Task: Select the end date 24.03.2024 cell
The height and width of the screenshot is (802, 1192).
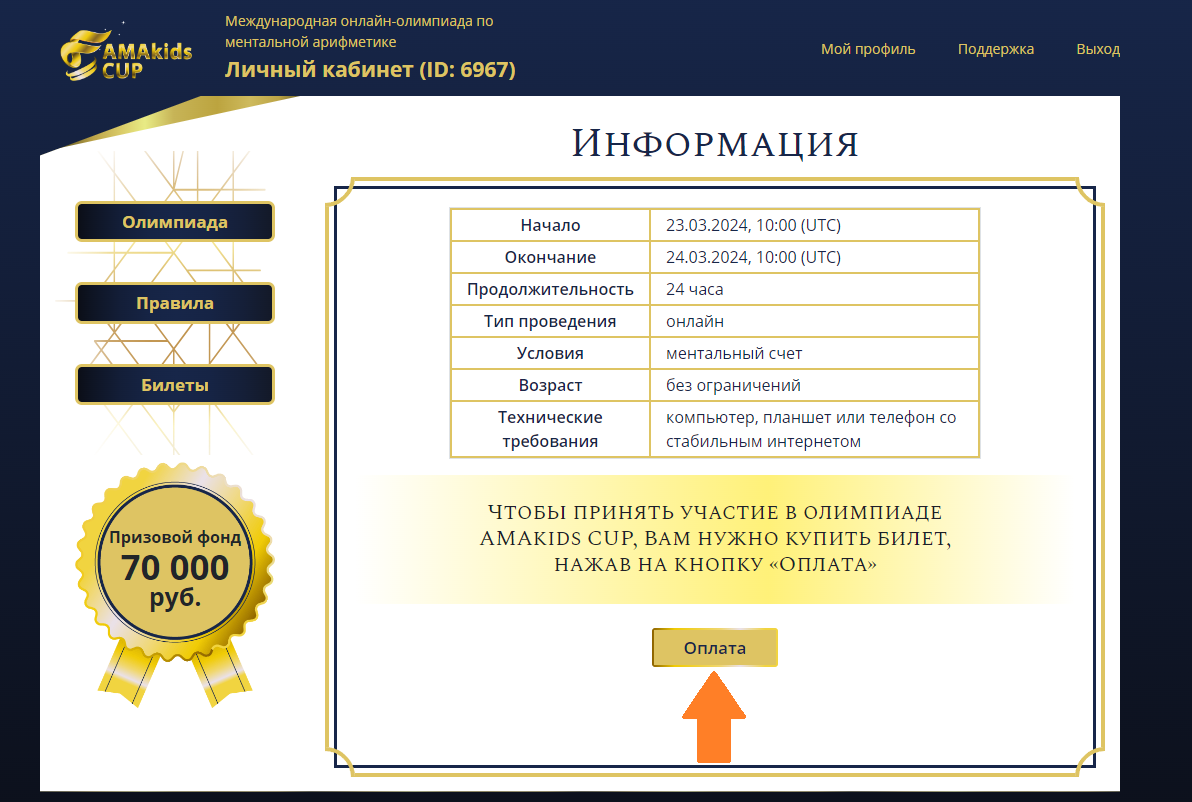Action: [753, 257]
